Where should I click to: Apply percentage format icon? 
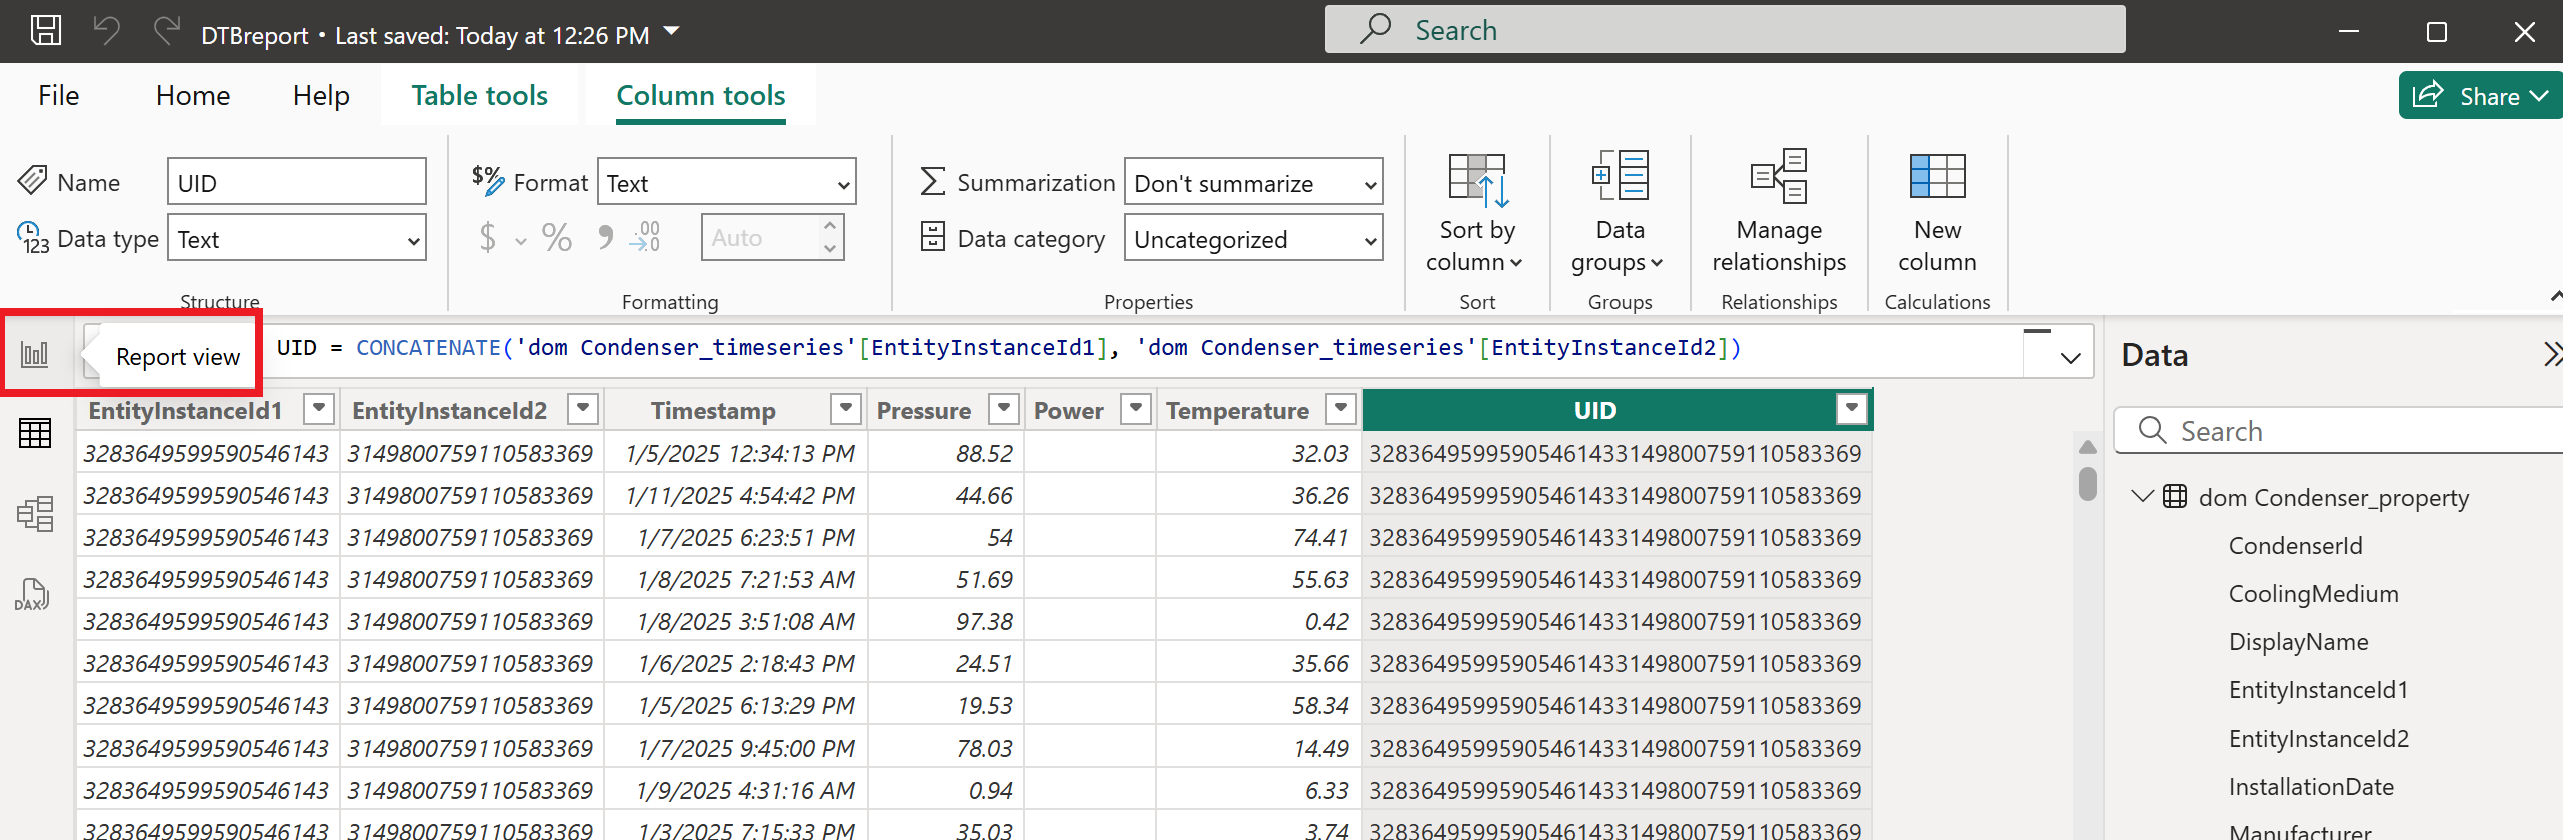(557, 238)
